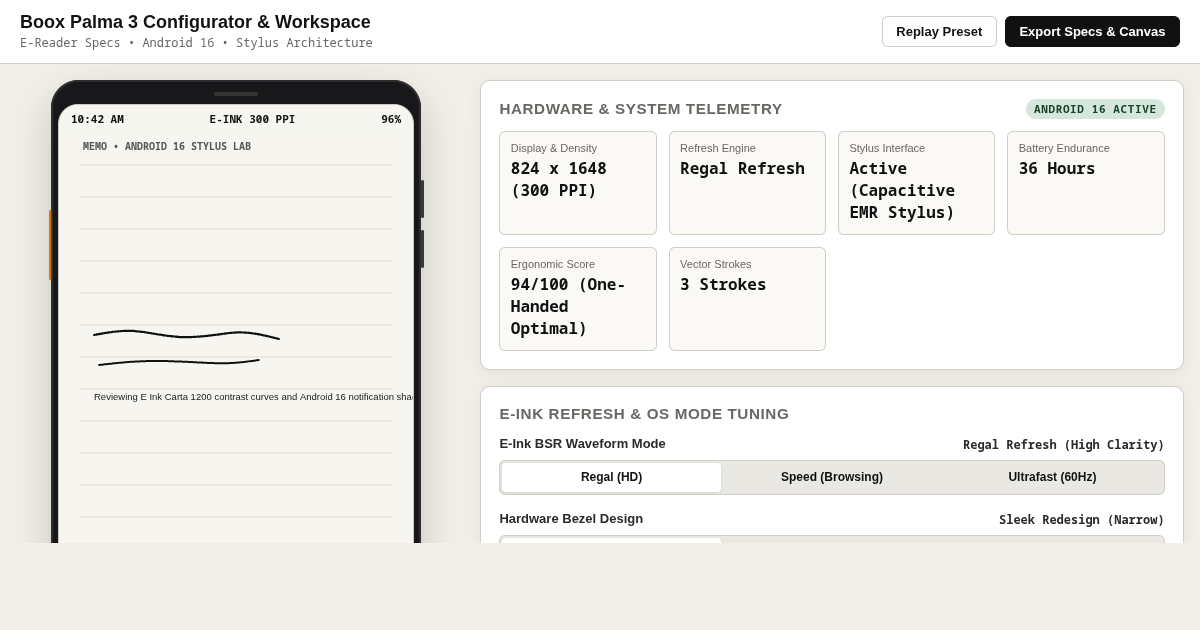1200x630 pixels.
Task: Click the ANDROID 16 ACTIVE badge
Action: point(1095,109)
